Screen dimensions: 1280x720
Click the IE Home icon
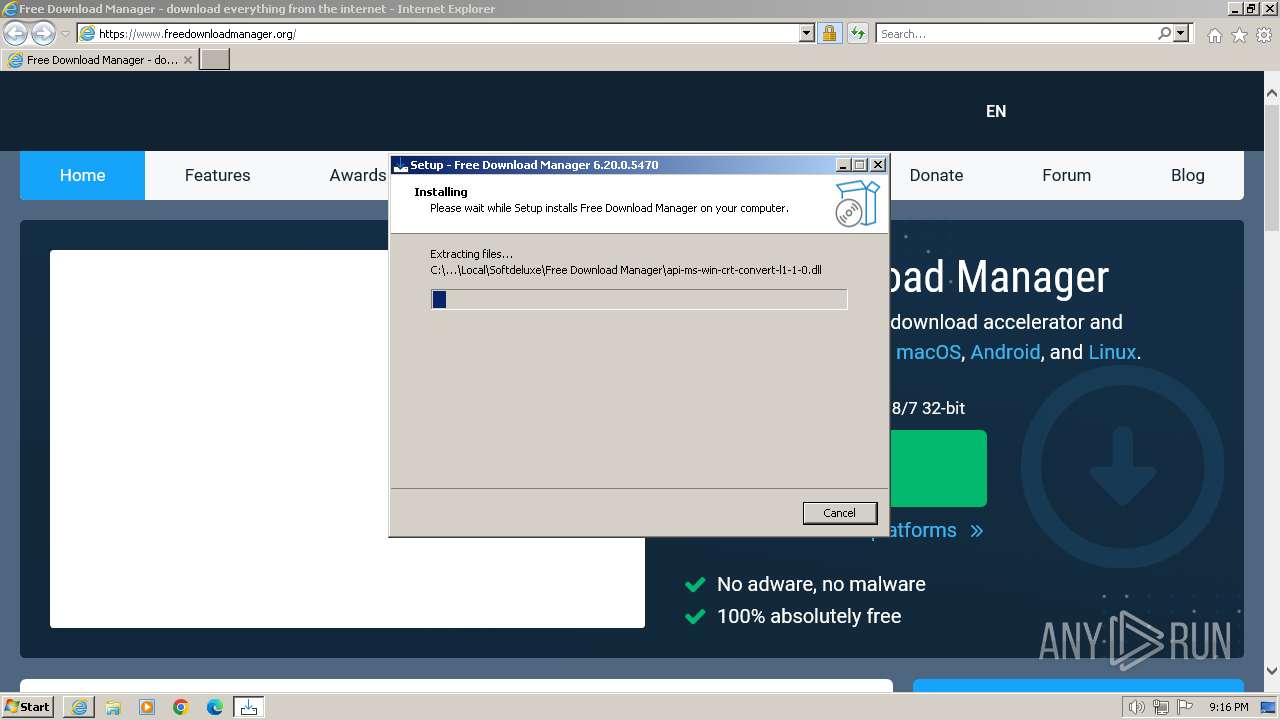point(1214,35)
